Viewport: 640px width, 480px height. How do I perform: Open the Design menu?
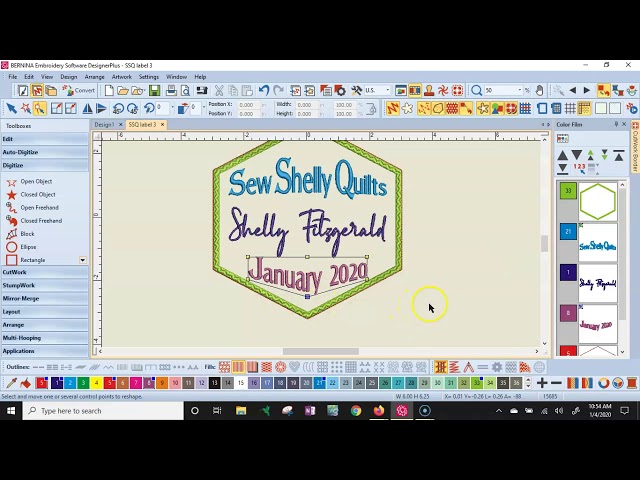69,77
